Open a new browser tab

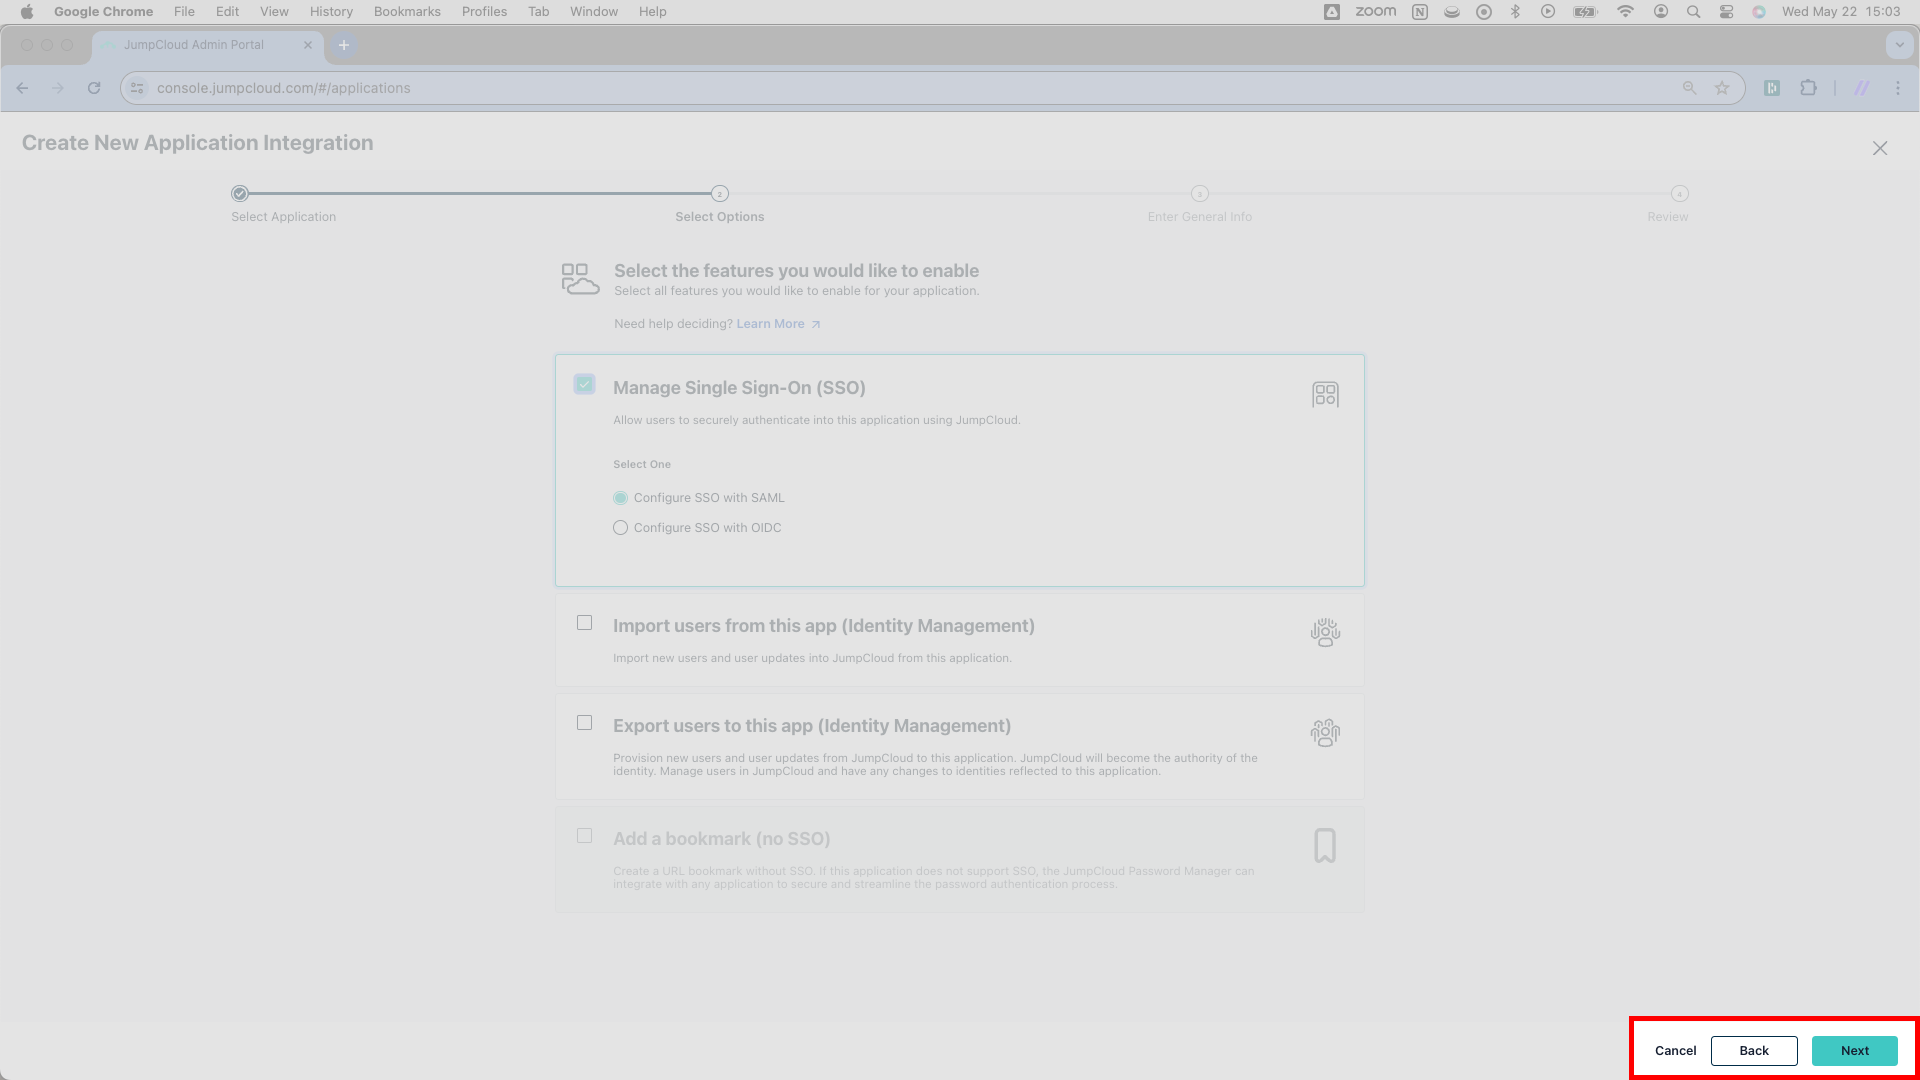tap(344, 45)
